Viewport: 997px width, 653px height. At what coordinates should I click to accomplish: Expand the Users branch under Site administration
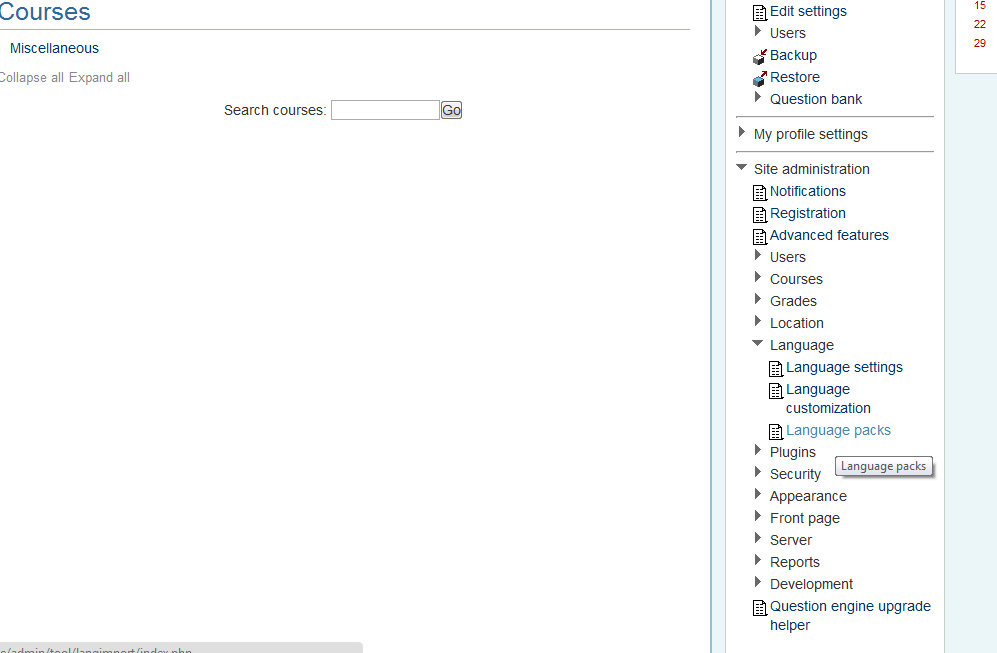pyautogui.click(x=758, y=255)
